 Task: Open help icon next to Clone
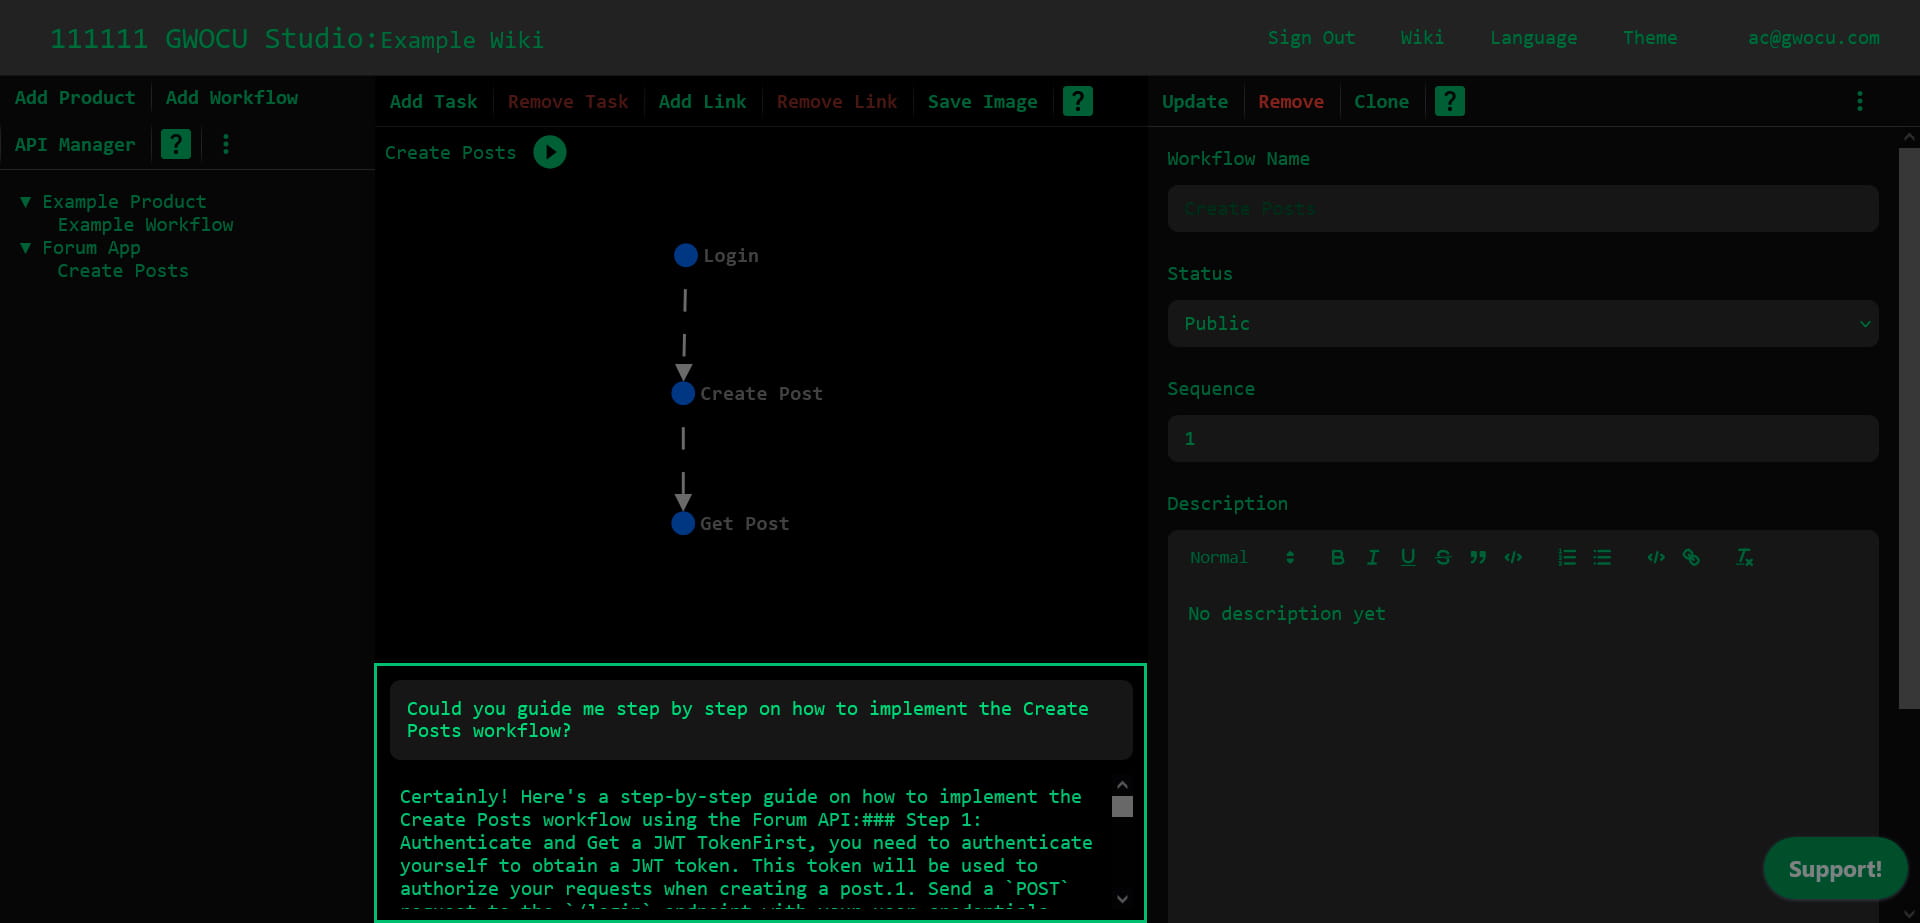[1450, 101]
